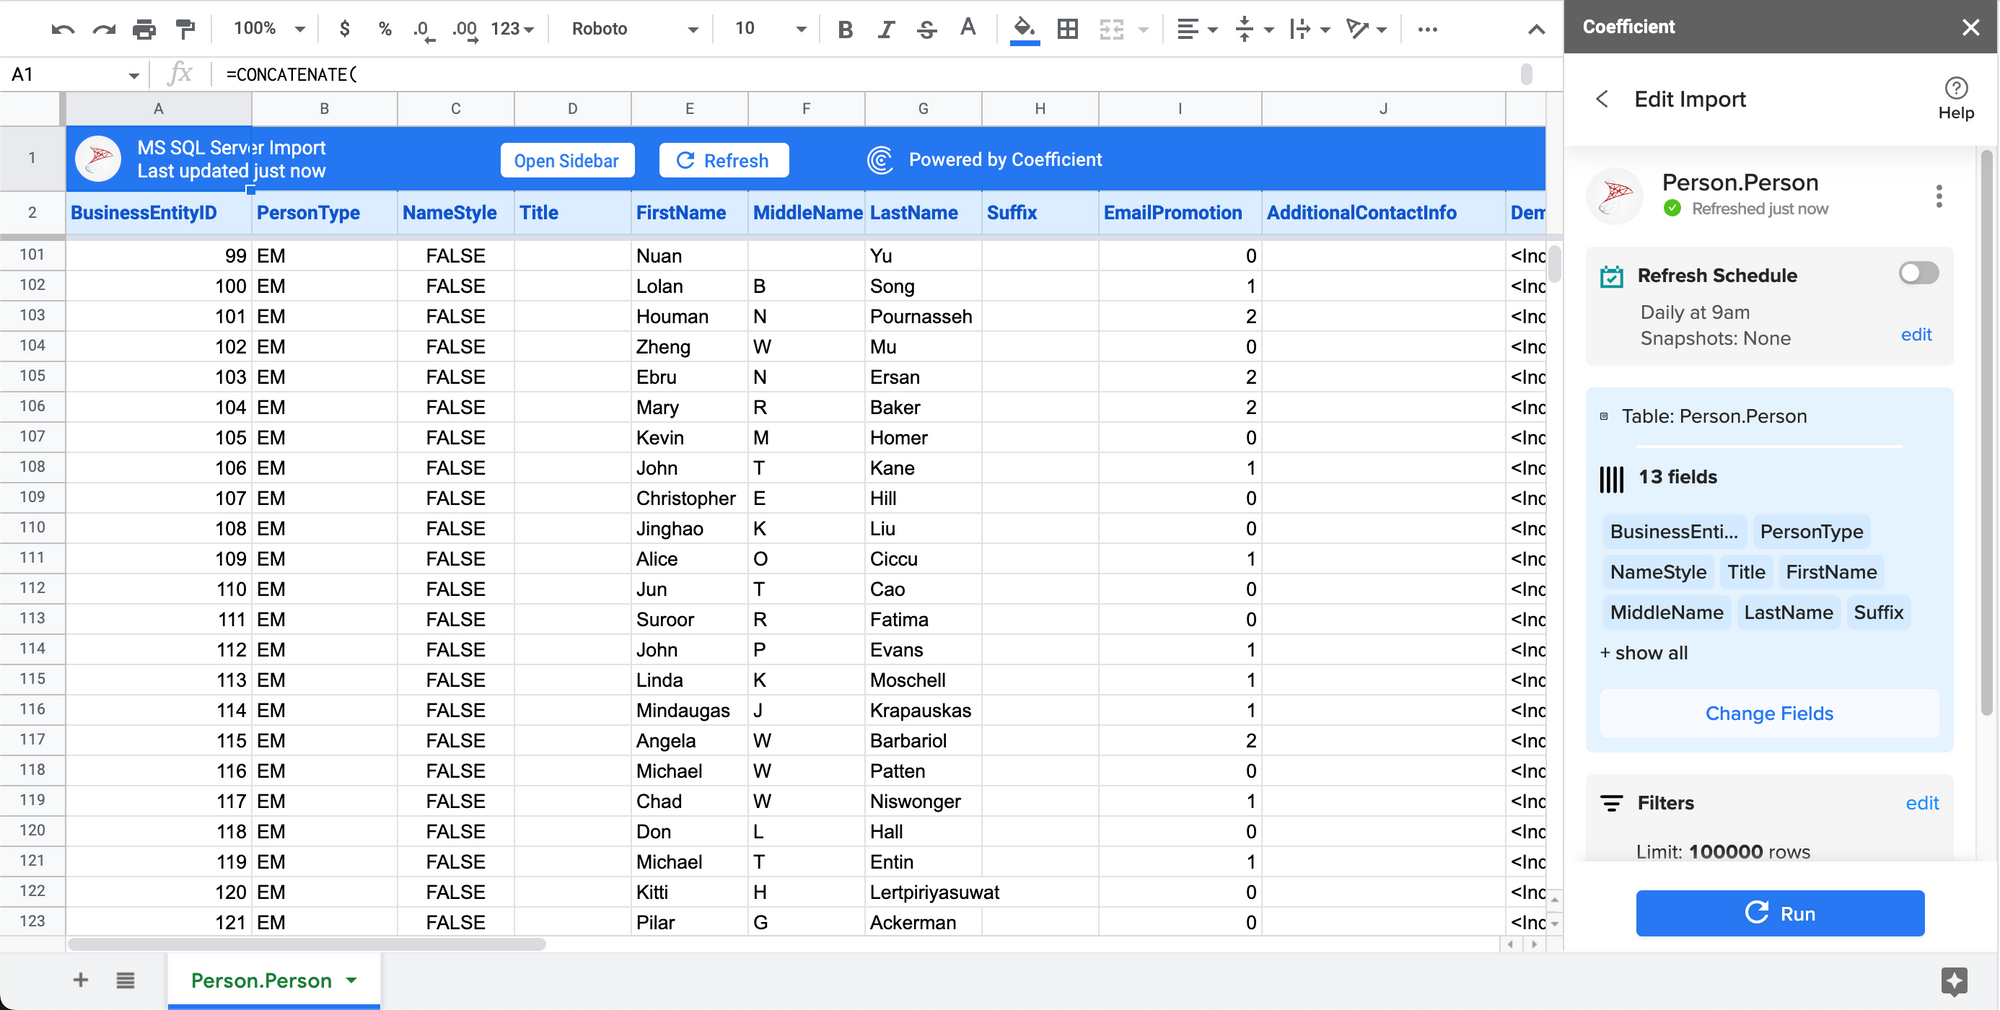
Task: Open the Borders tool
Action: pyautogui.click(x=1067, y=29)
